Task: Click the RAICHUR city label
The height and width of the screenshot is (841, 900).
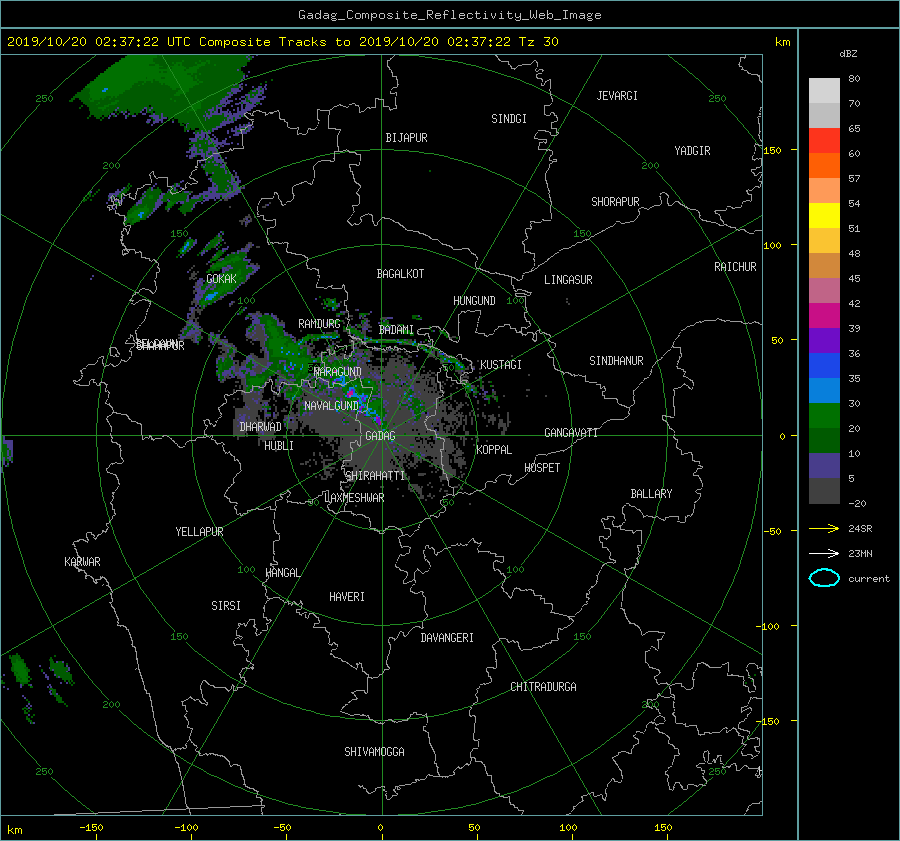Action: click(x=735, y=267)
